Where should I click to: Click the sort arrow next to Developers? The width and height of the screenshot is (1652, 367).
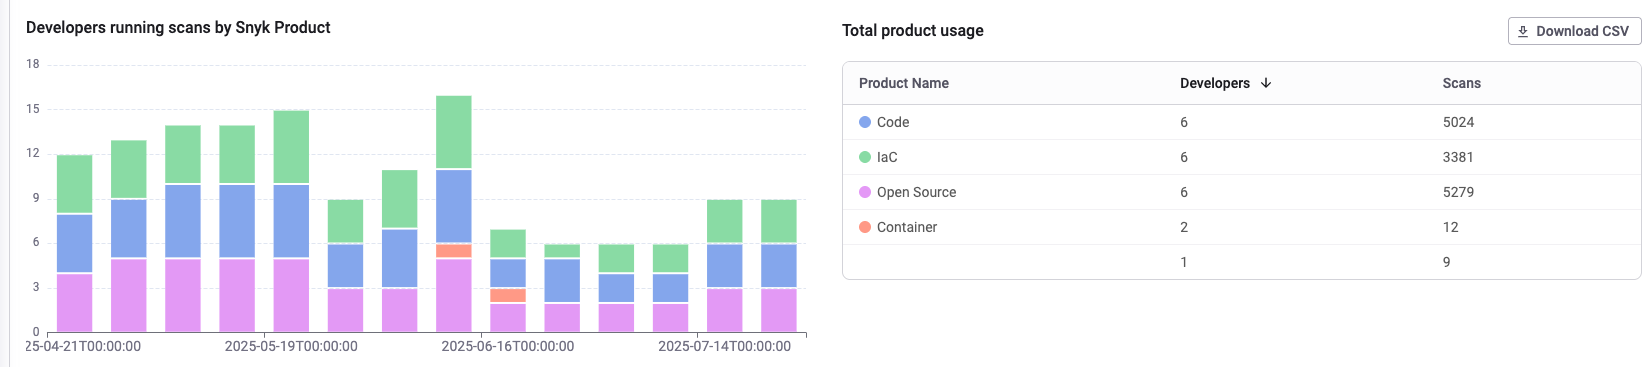click(x=1266, y=83)
